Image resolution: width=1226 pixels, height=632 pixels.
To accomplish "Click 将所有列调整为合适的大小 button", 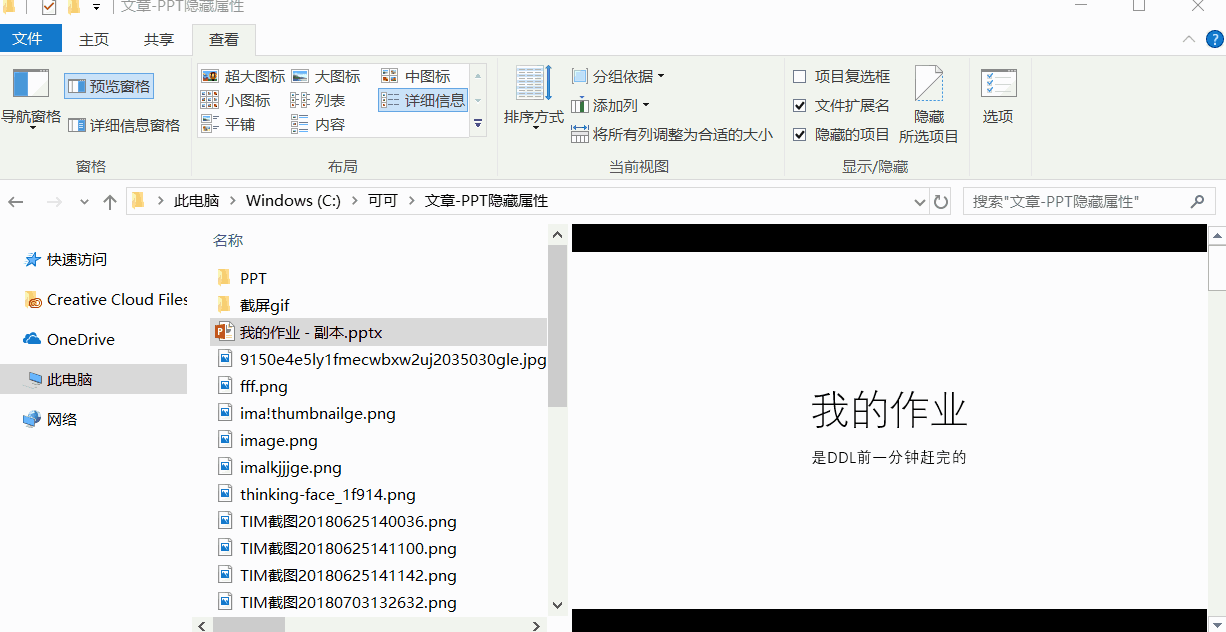I will click(672, 134).
